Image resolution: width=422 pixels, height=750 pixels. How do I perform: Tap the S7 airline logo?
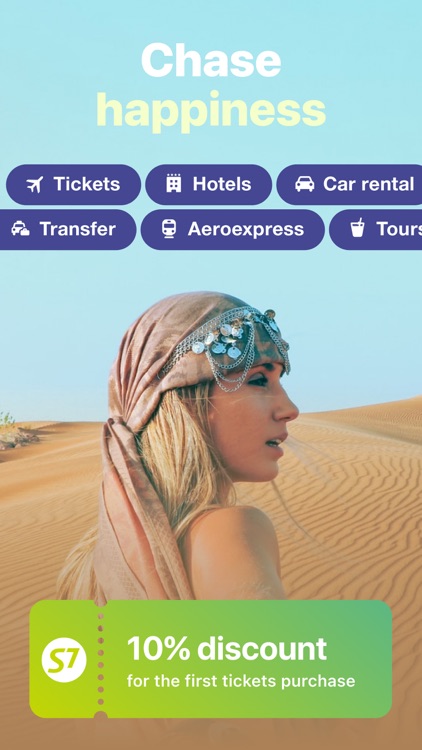pos(64,660)
